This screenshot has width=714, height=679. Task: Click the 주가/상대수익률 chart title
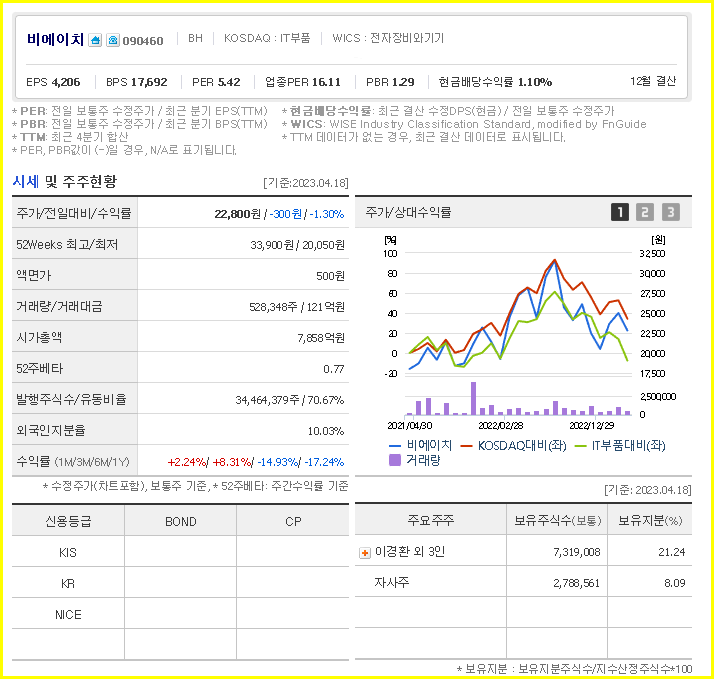[408, 212]
